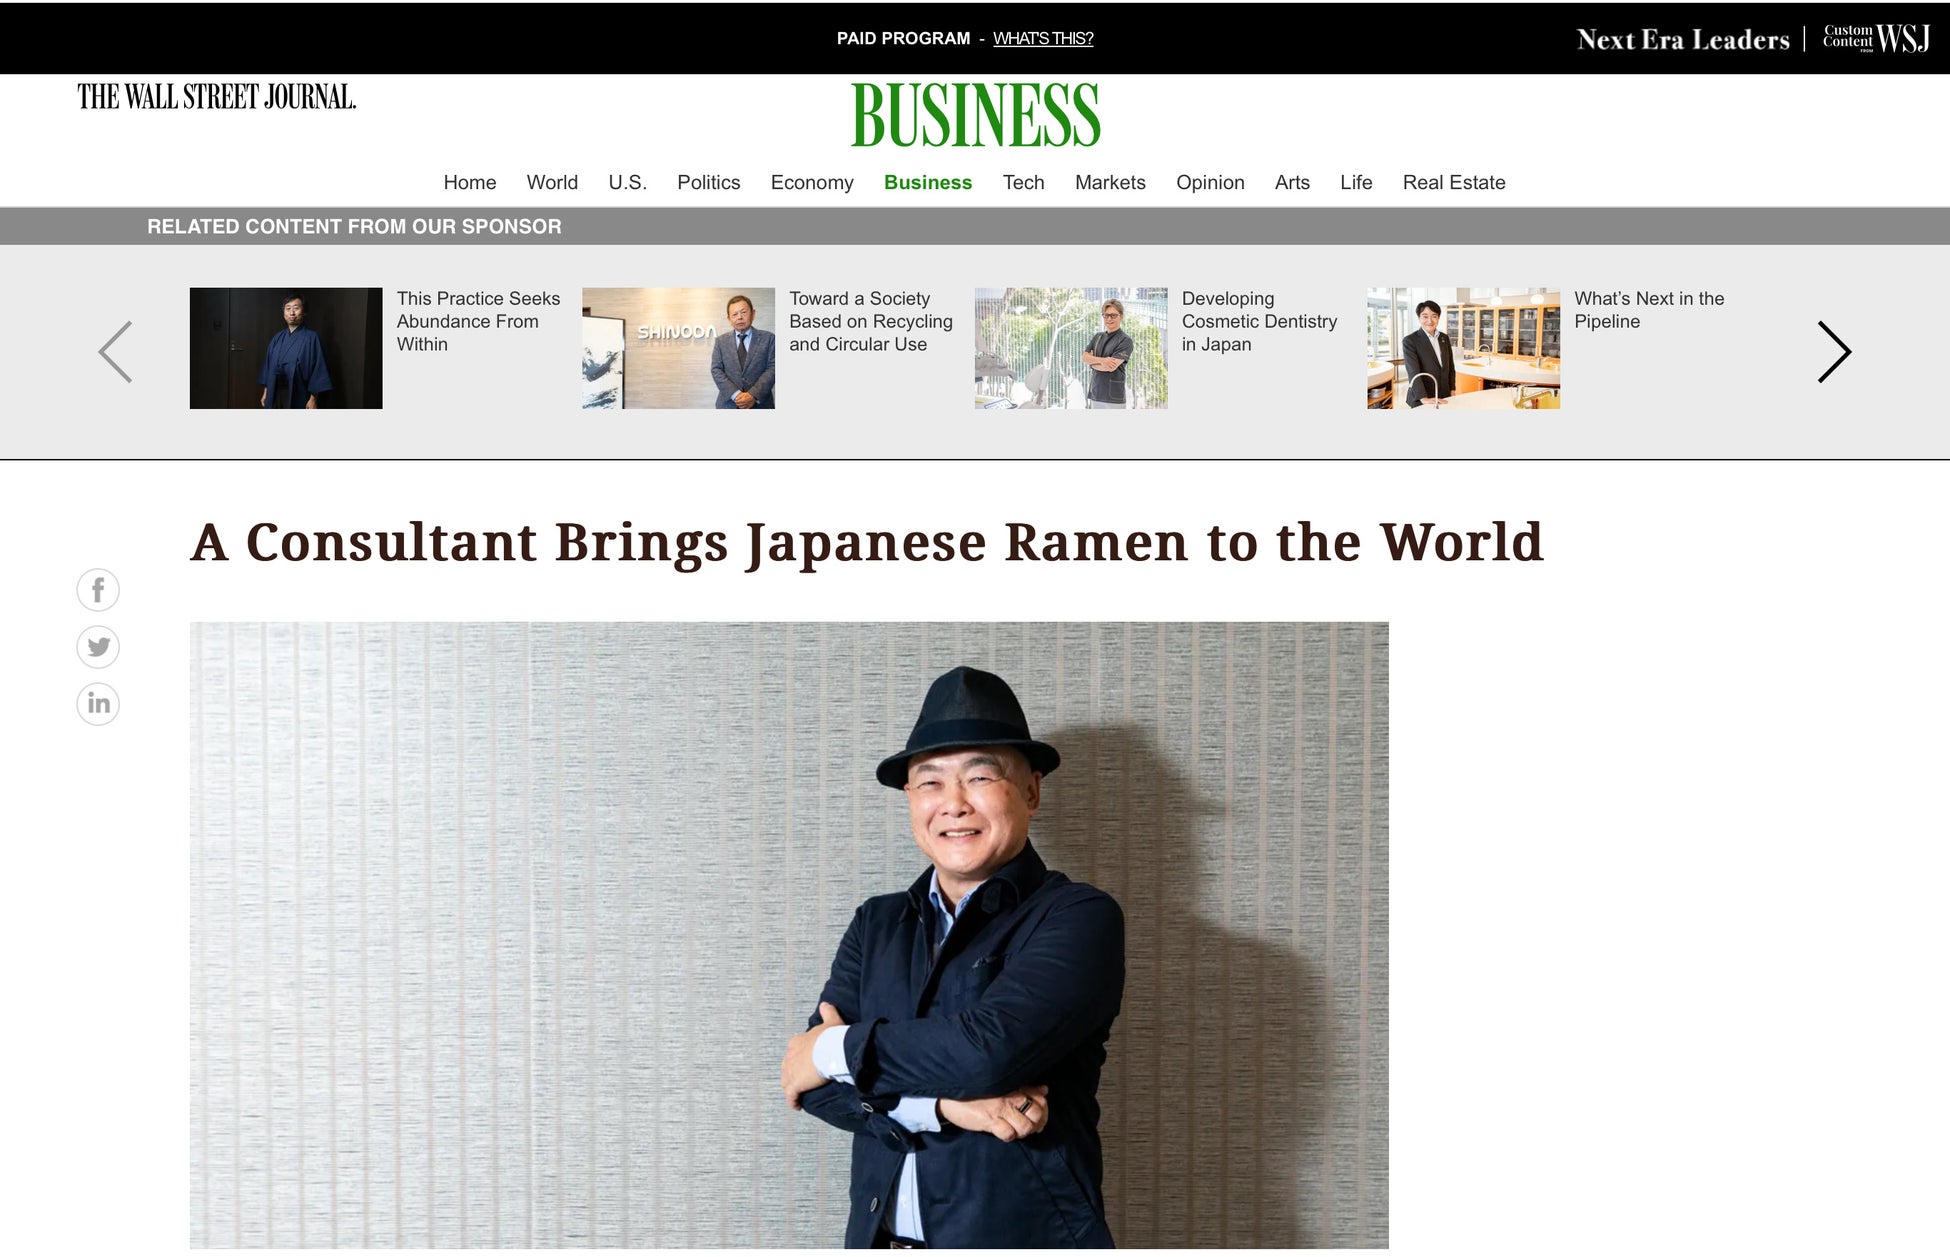Click the WHAT'S THIS? link

[1043, 38]
